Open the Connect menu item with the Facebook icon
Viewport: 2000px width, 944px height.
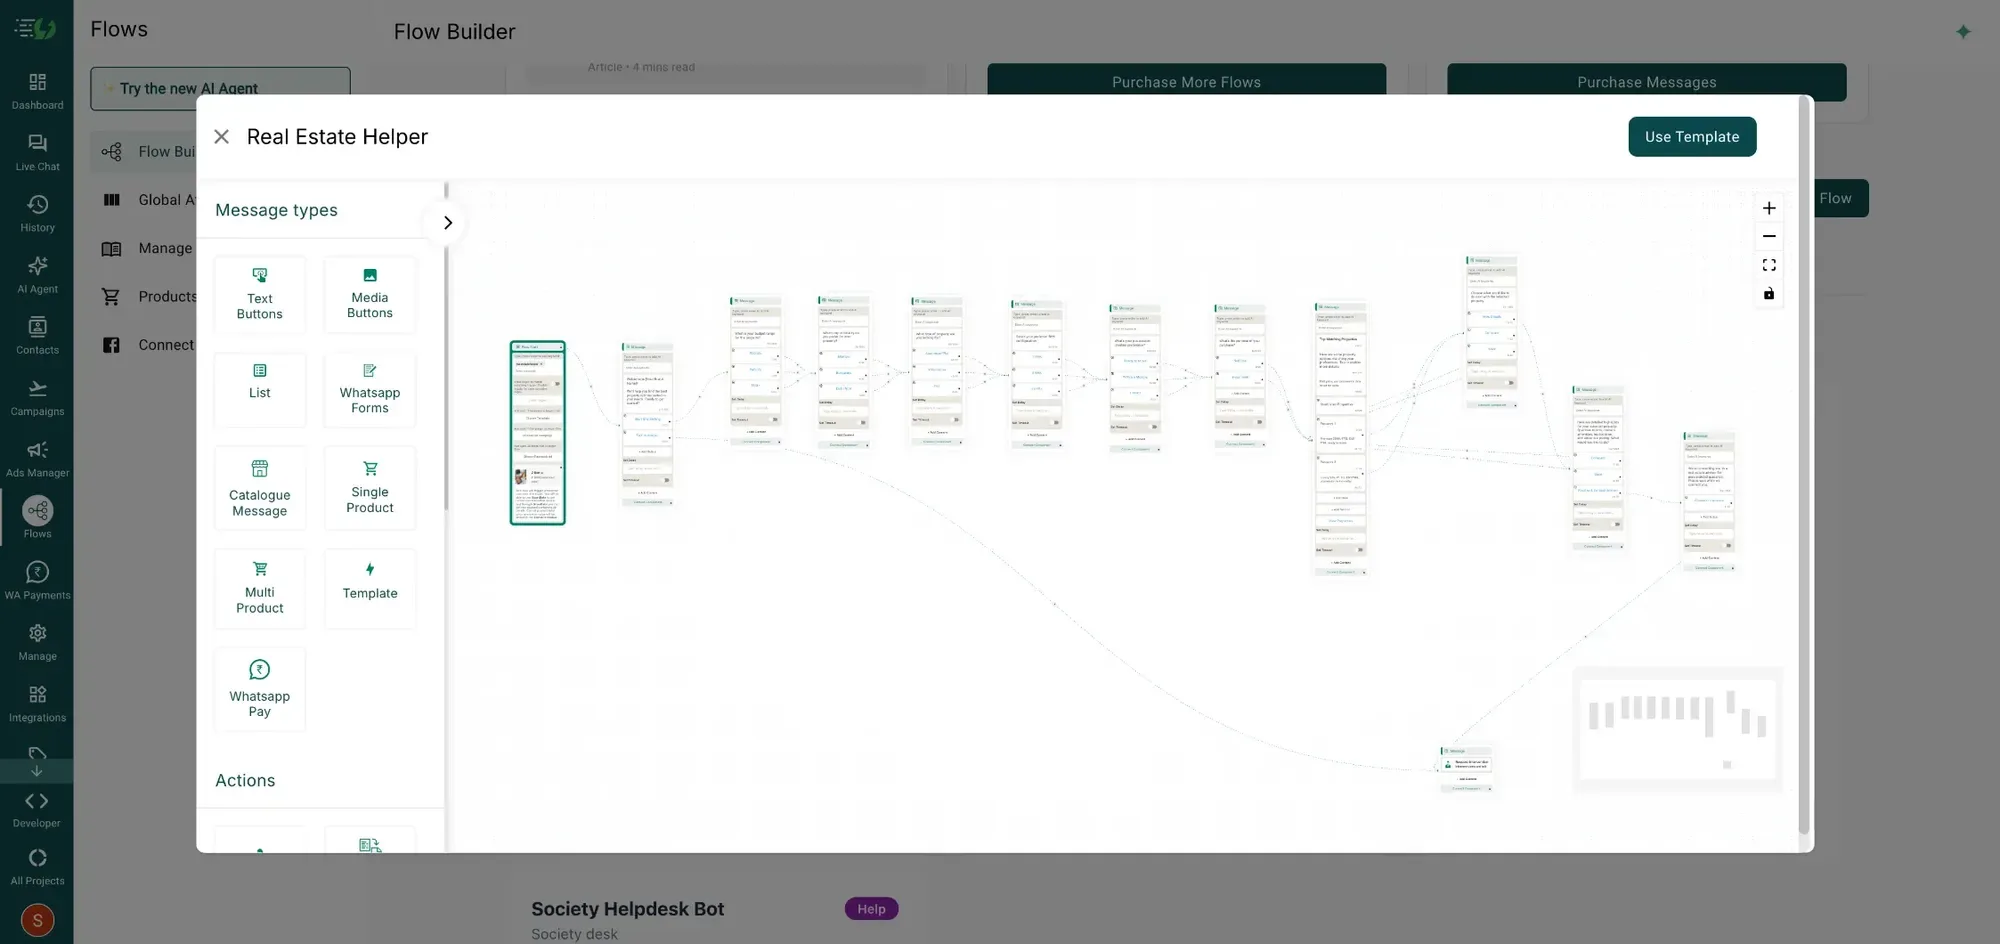(148, 345)
